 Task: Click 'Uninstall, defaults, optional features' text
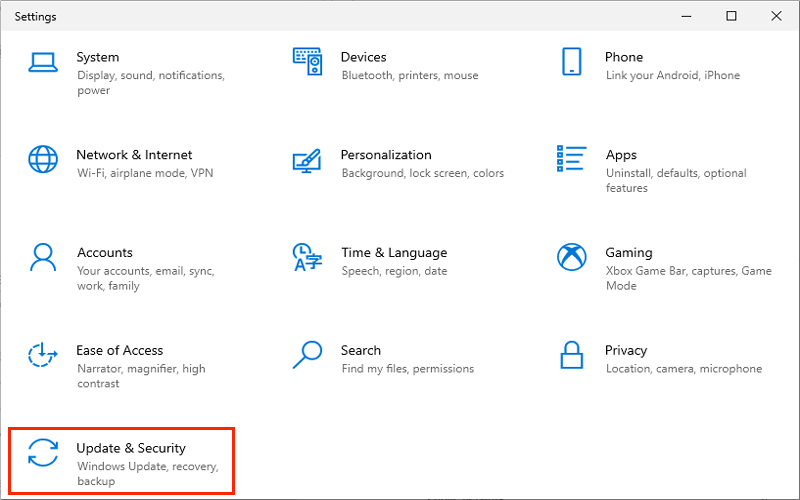click(x=676, y=181)
